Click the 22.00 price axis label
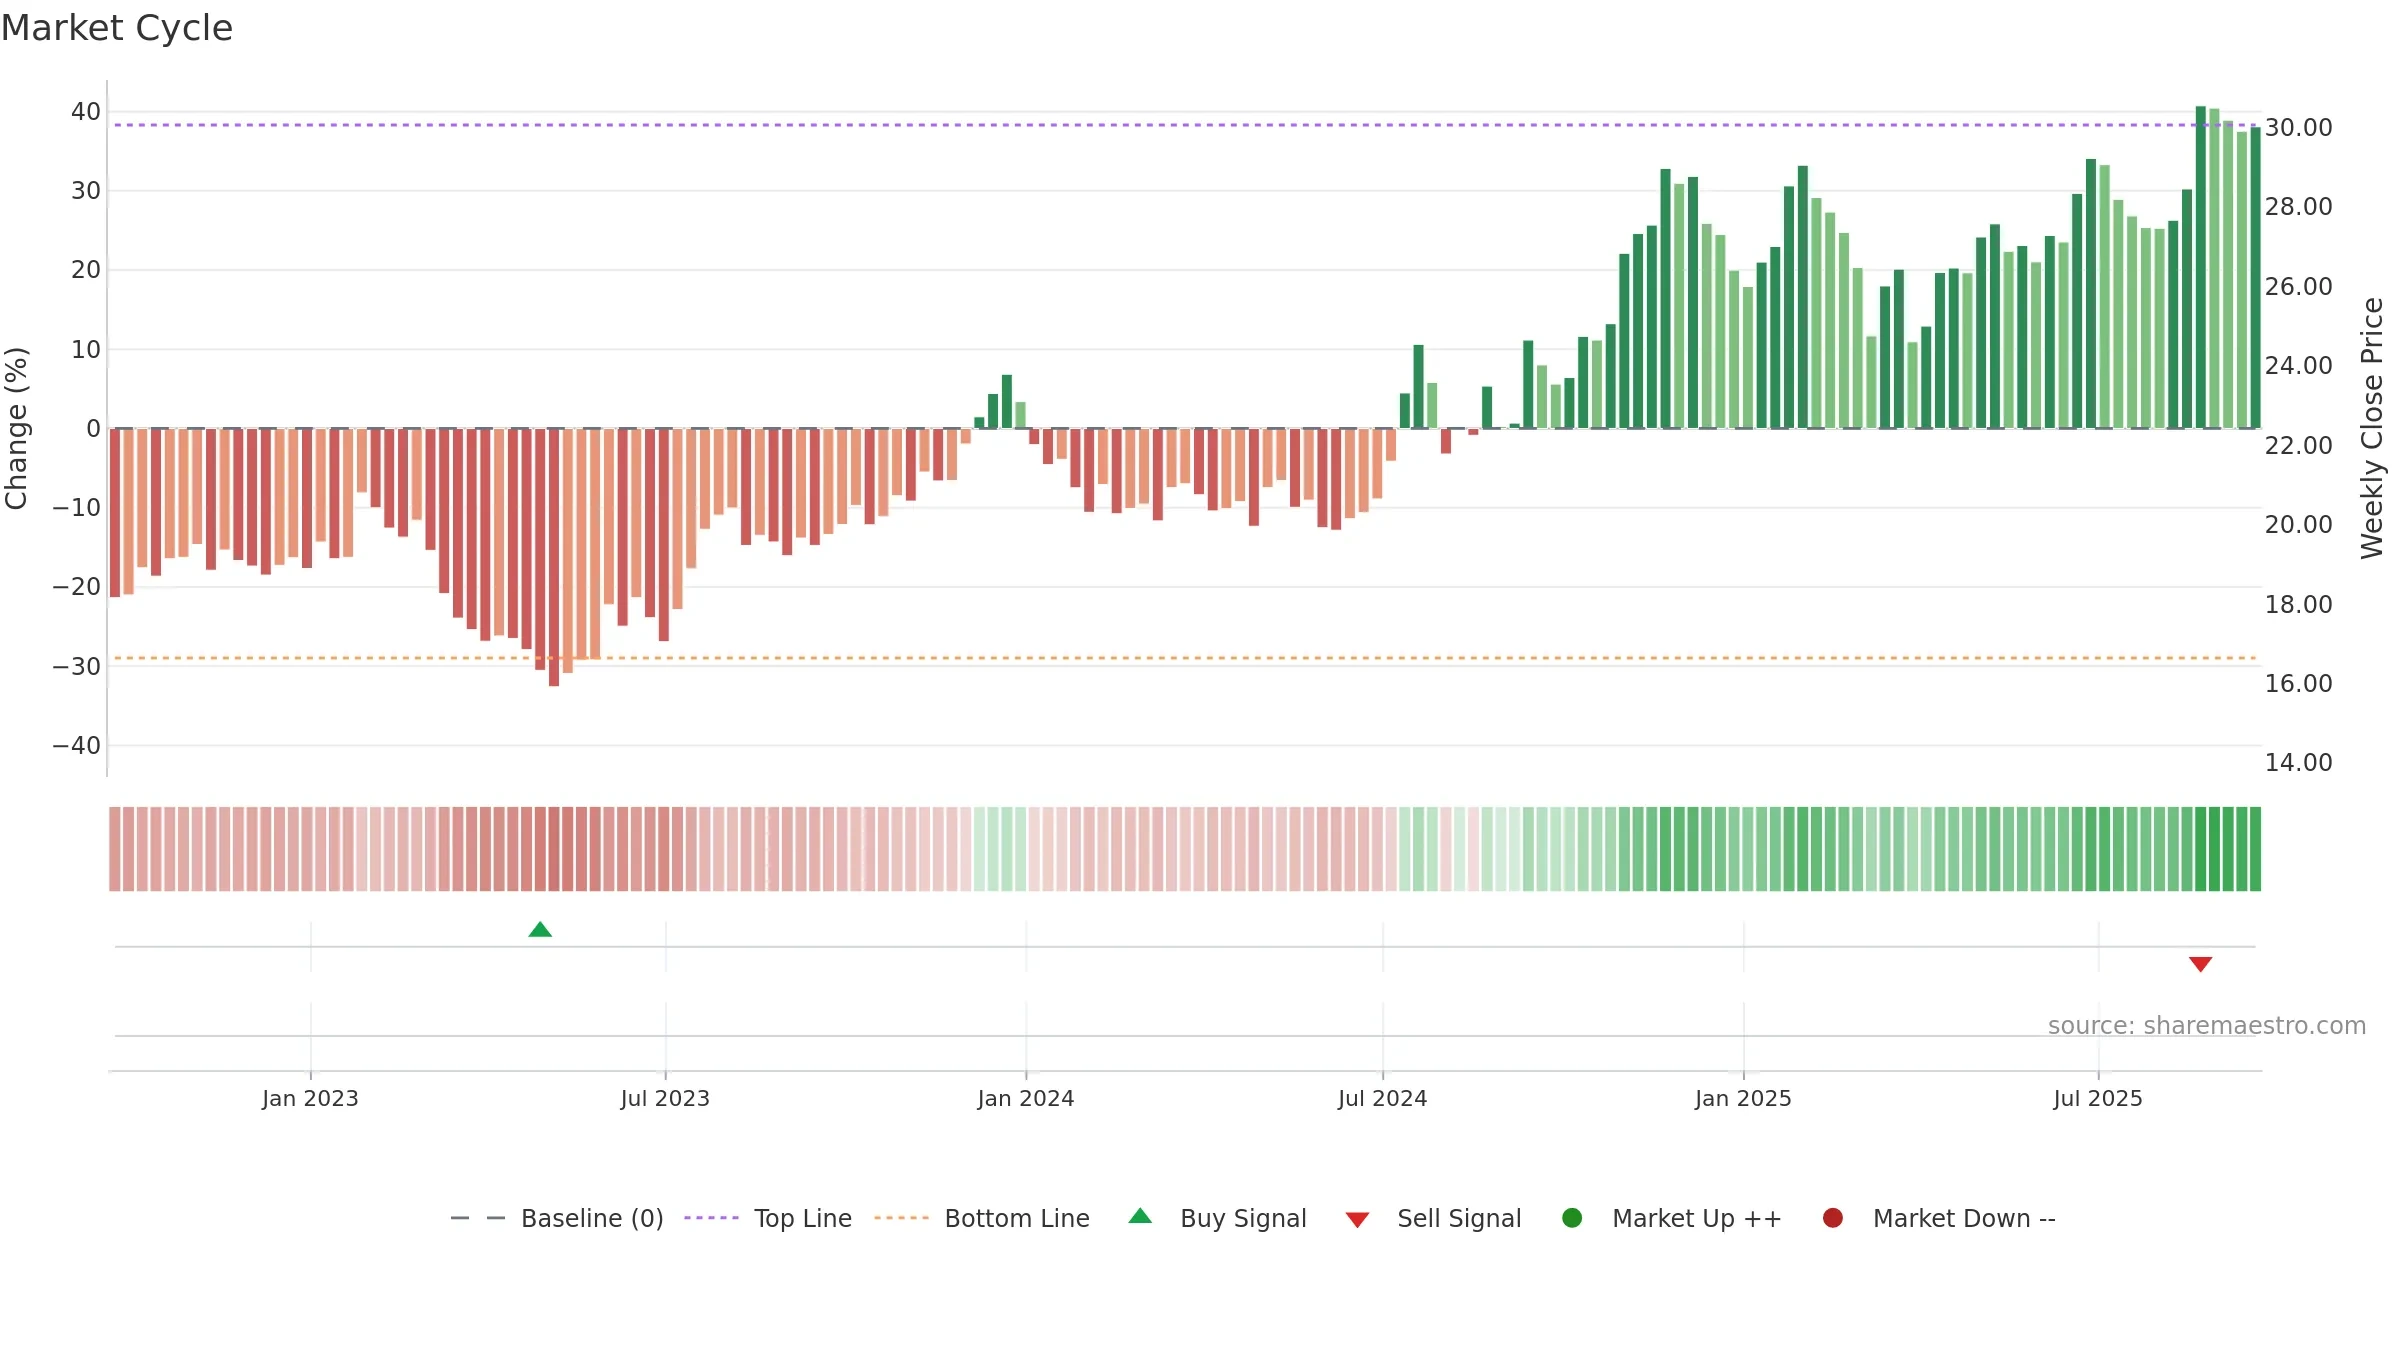Viewport: 2400px width, 1350px height. pos(2298,445)
